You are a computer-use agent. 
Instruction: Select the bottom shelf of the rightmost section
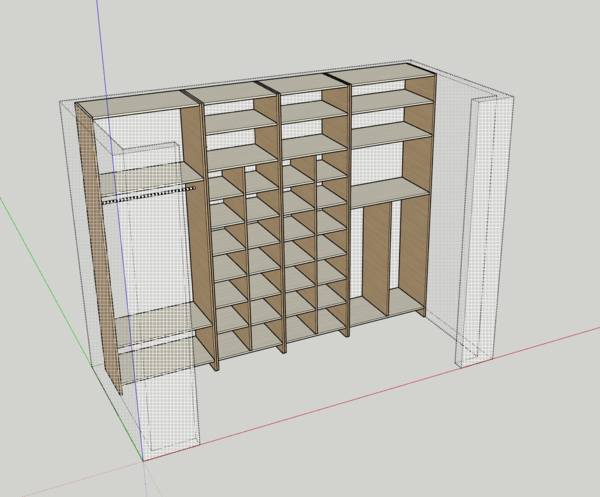click(x=385, y=306)
